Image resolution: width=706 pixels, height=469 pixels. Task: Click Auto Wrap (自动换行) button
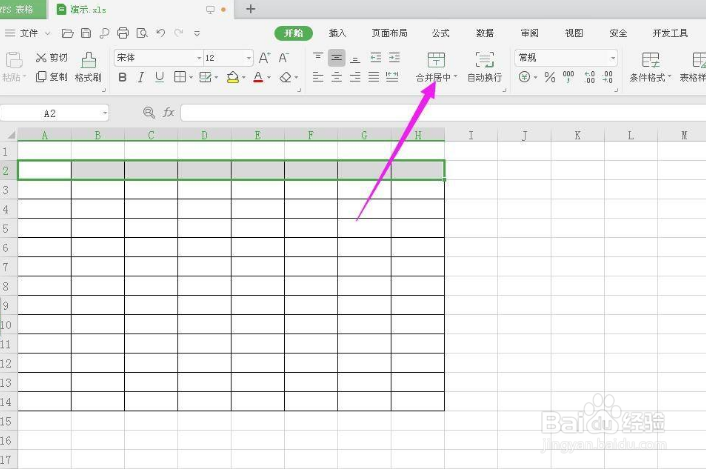[484, 68]
